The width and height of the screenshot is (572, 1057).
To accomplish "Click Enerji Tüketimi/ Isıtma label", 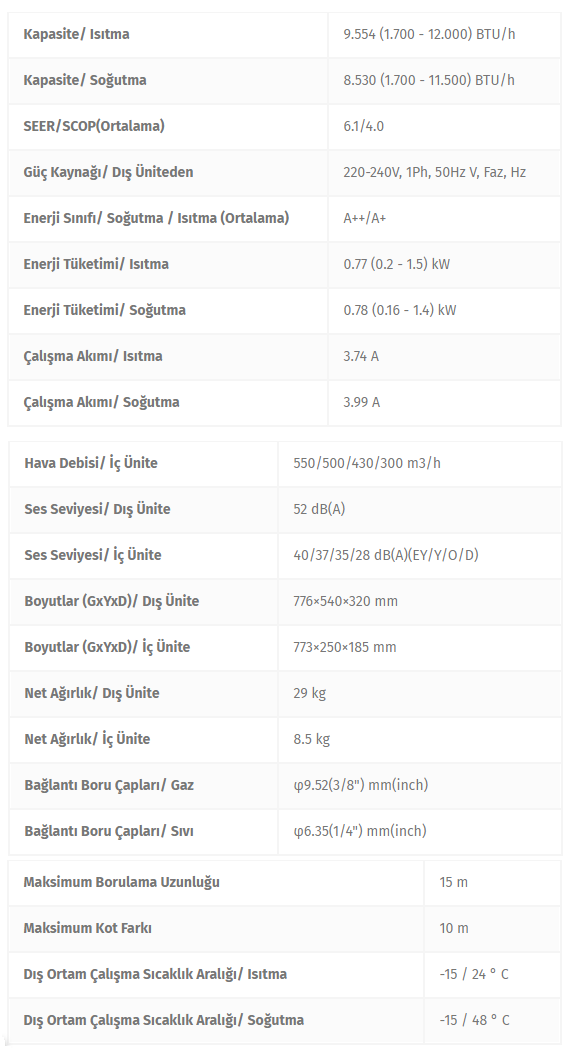I will tap(96, 264).
